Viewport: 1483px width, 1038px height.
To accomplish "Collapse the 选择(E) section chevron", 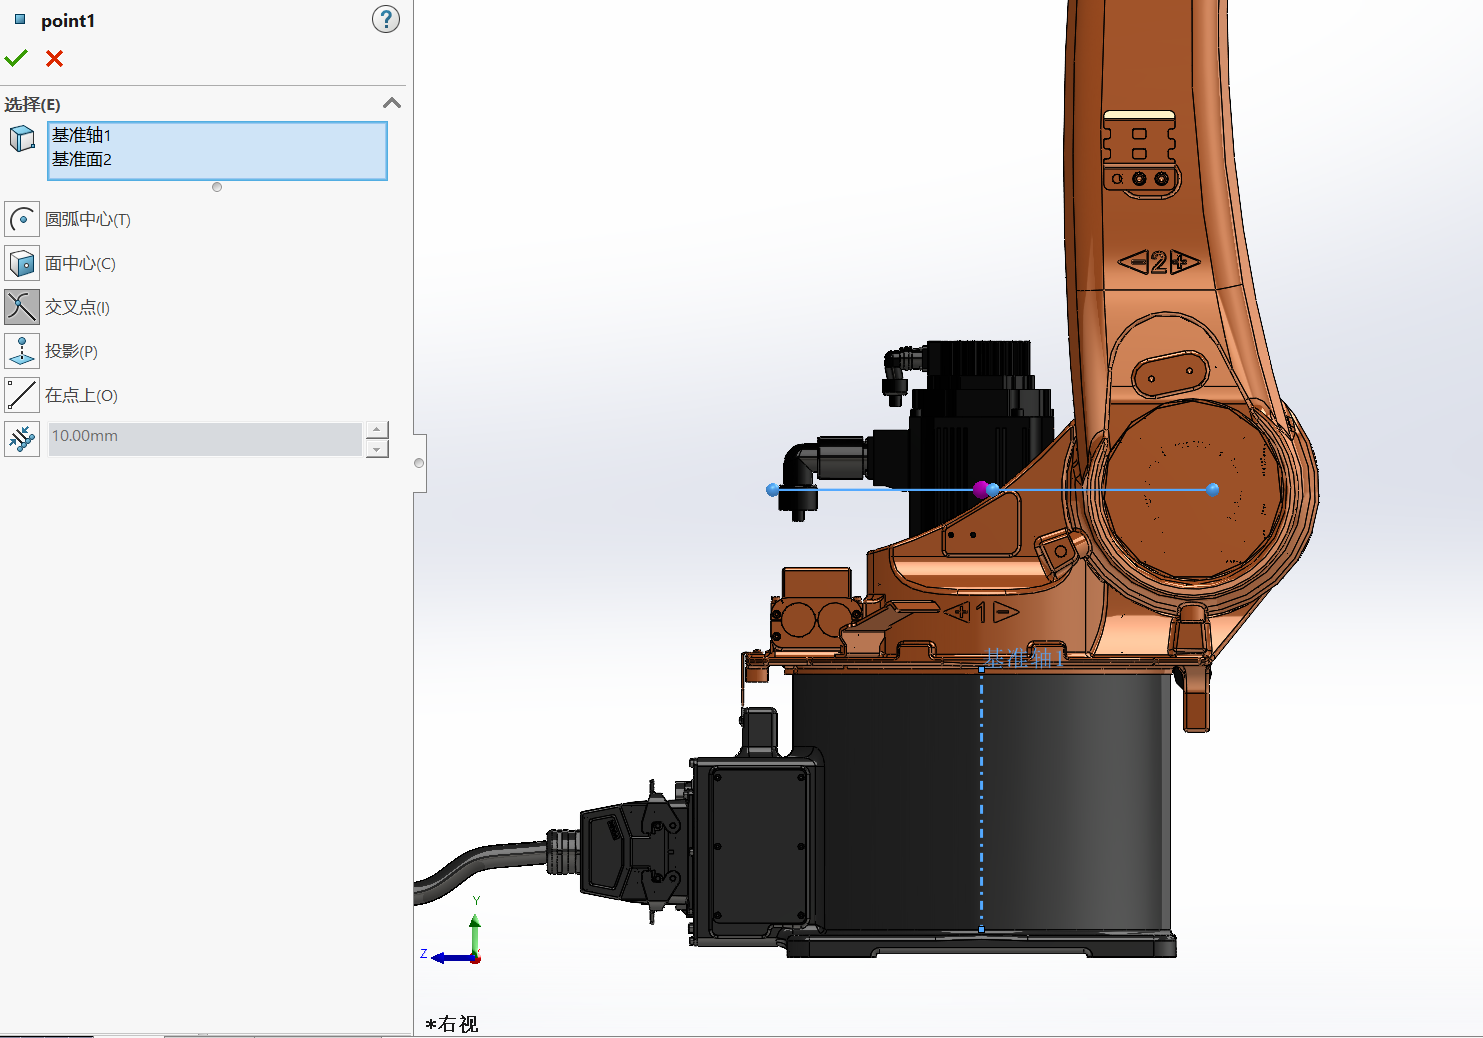I will coord(392,103).
